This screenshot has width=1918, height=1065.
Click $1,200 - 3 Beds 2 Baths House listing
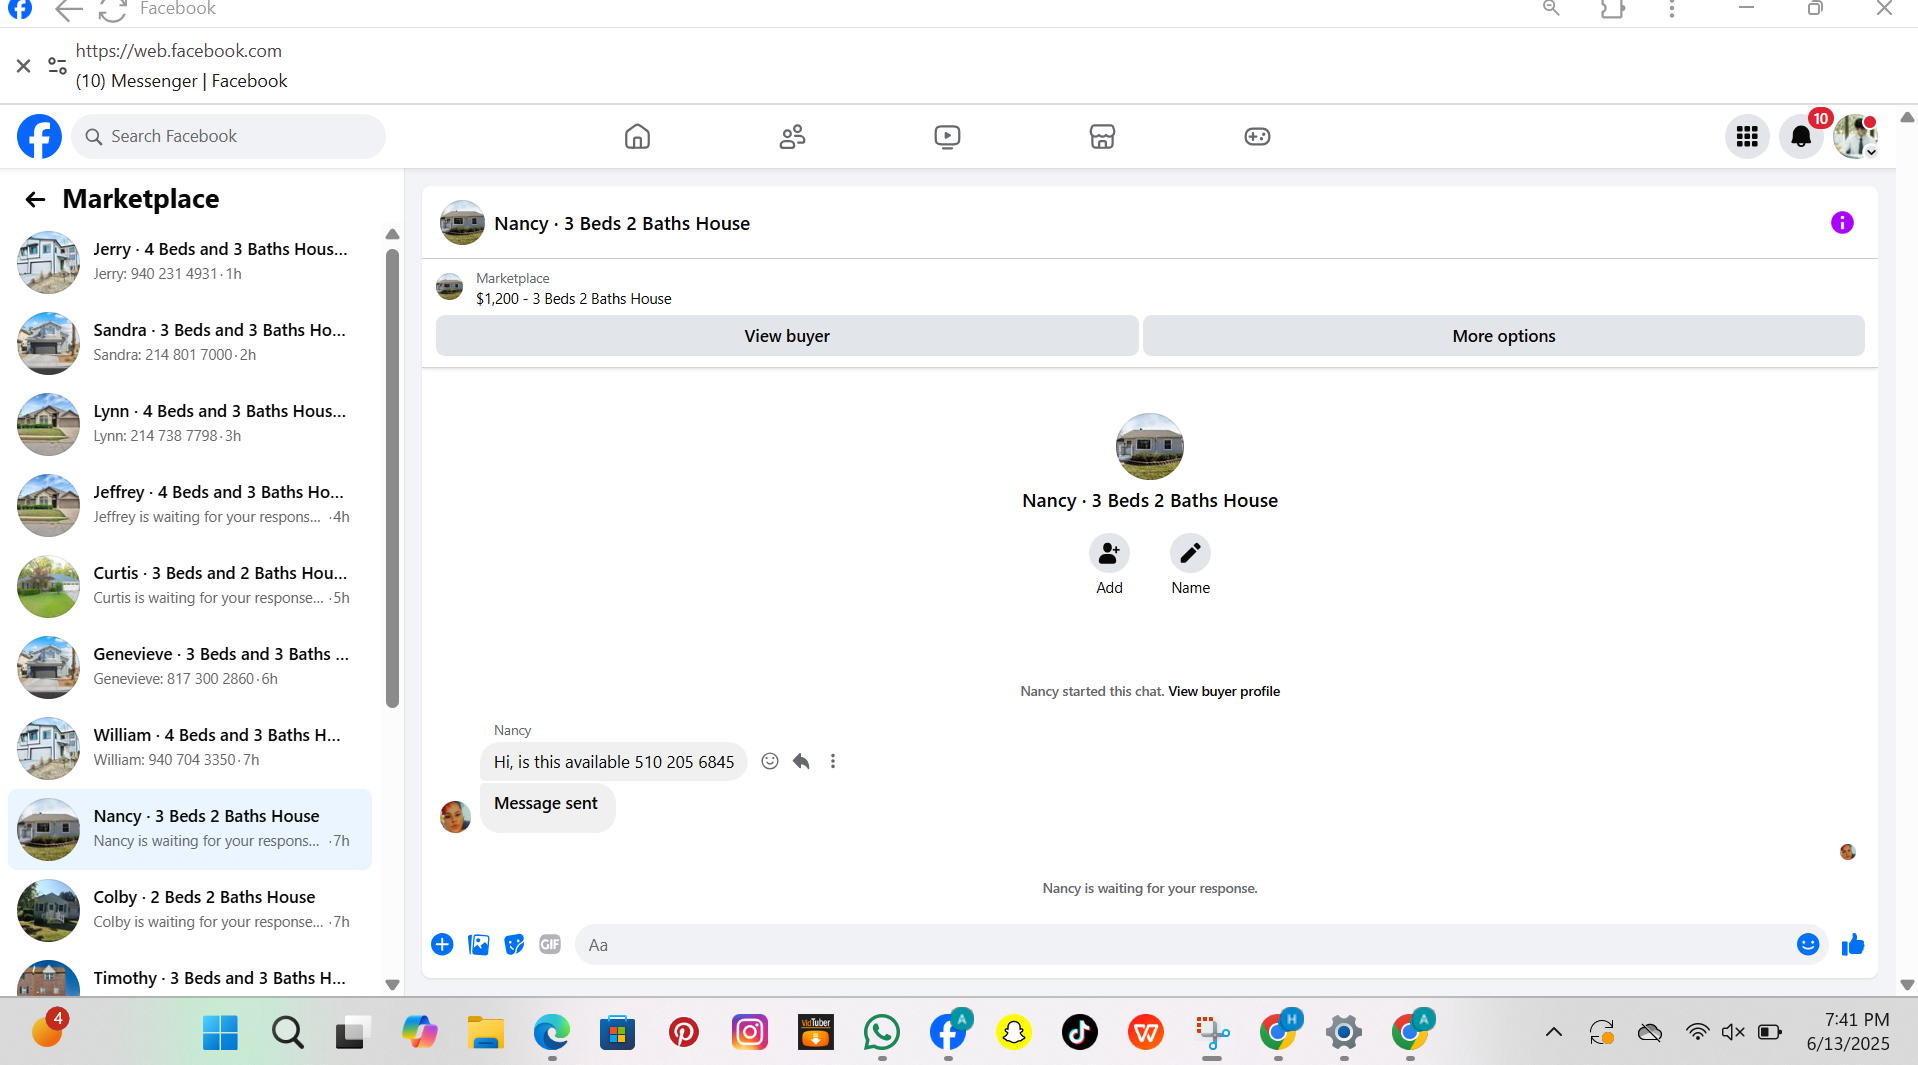[x=574, y=299]
